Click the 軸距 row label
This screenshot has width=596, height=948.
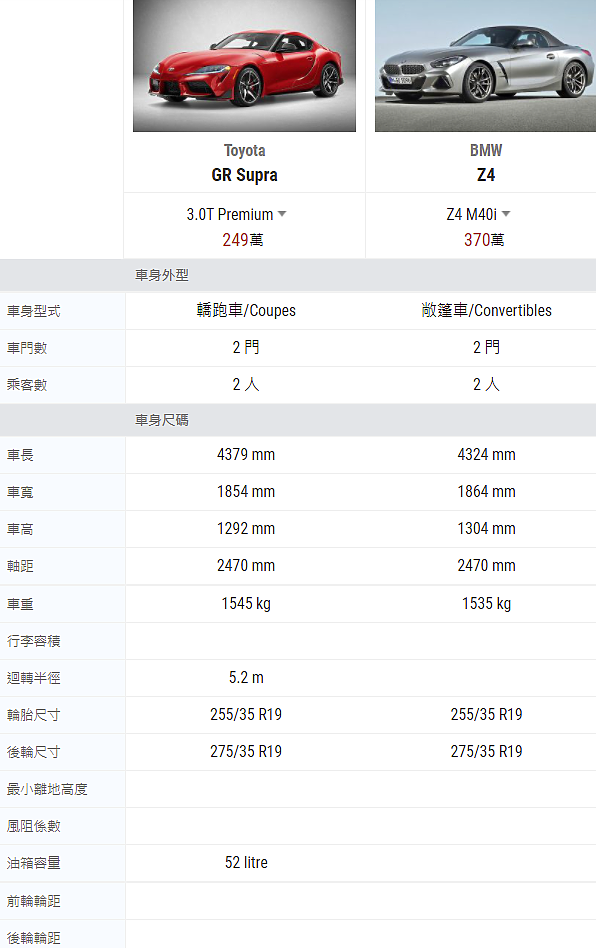(x=20, y=567)
